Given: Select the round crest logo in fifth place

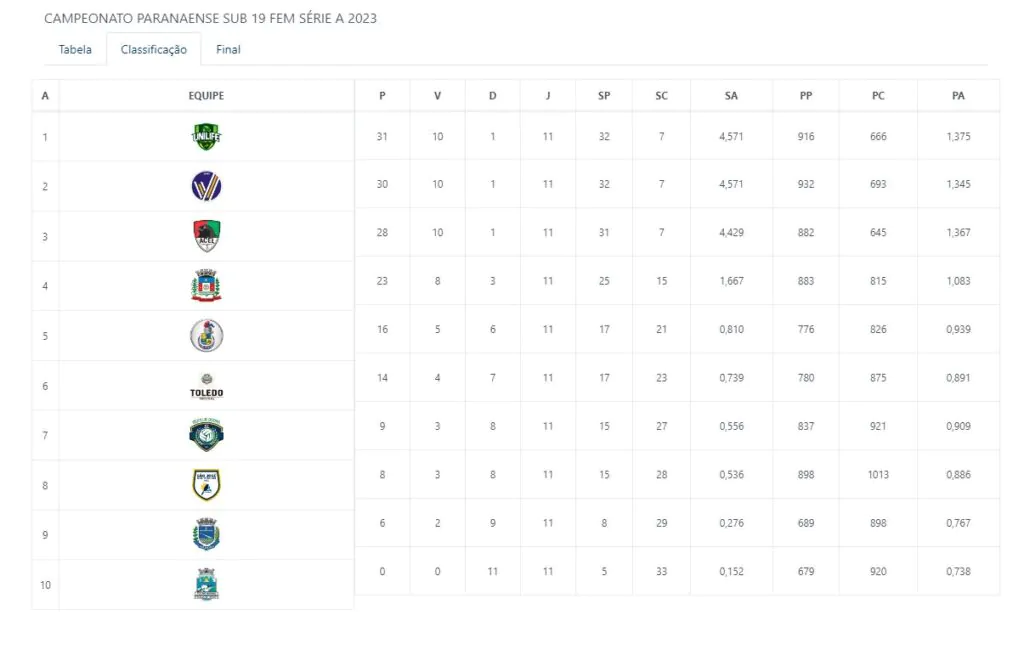Looking at the screenshot, I should point(206,336).
